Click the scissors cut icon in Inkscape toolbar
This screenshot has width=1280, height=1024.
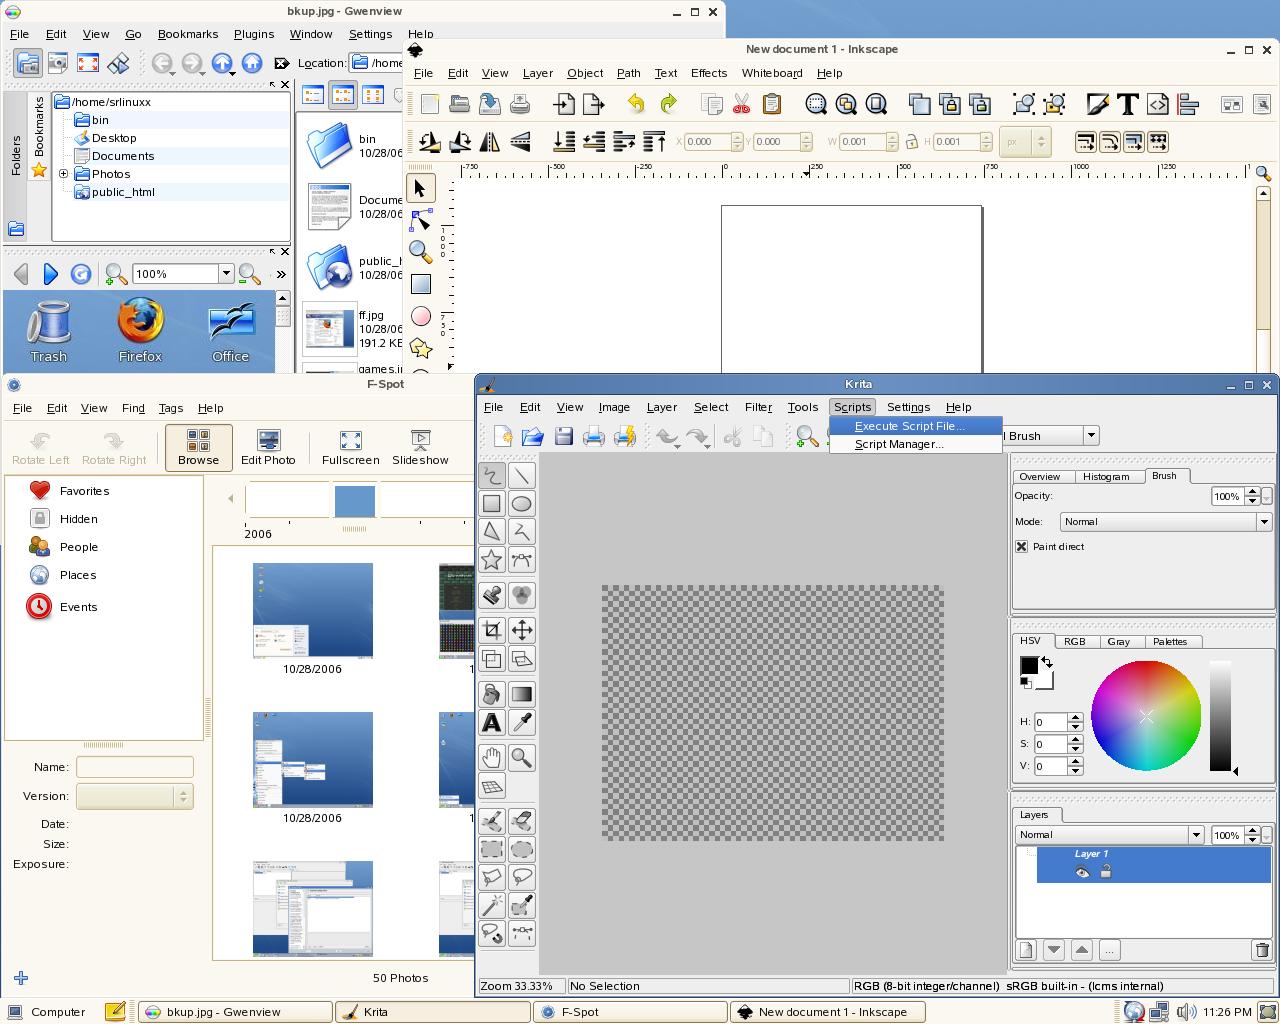click(x=741, y=103)
